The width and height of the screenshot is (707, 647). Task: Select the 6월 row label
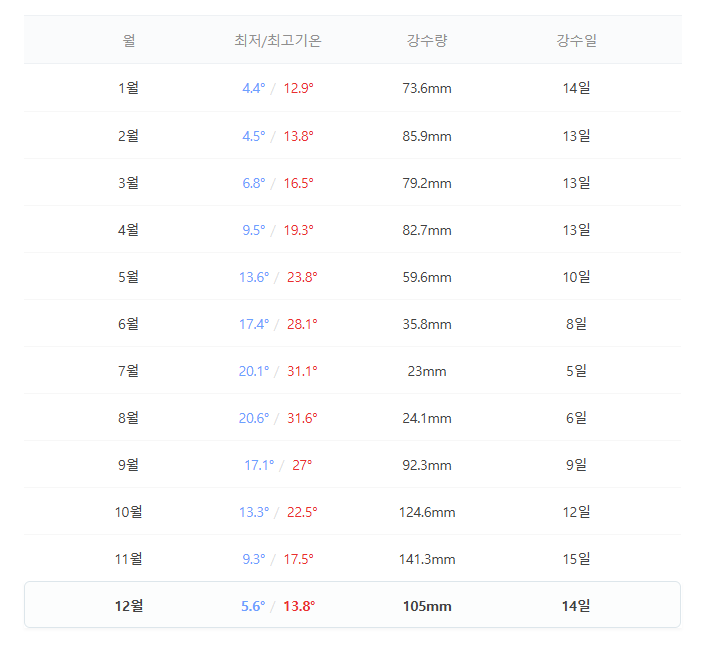(x=129, y=324)
